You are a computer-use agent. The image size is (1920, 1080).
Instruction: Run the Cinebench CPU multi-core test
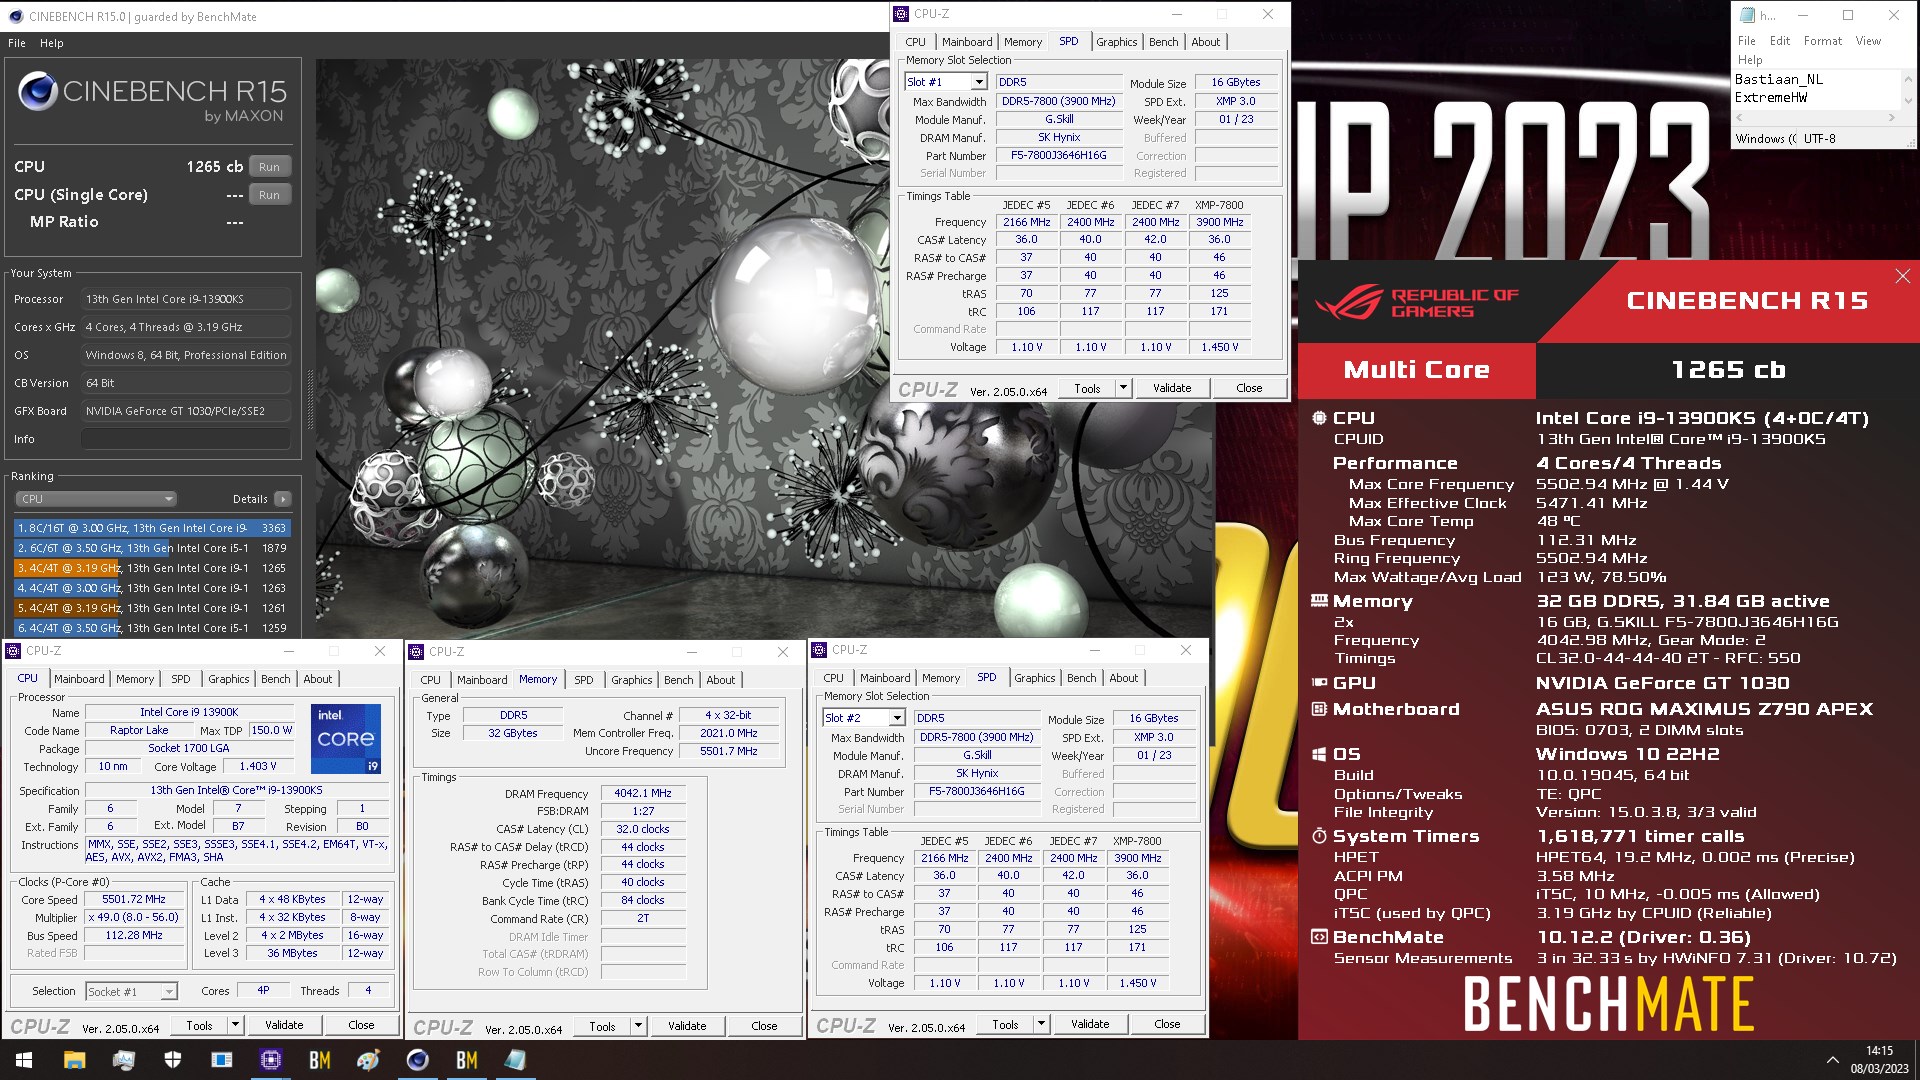coord(270,167)
